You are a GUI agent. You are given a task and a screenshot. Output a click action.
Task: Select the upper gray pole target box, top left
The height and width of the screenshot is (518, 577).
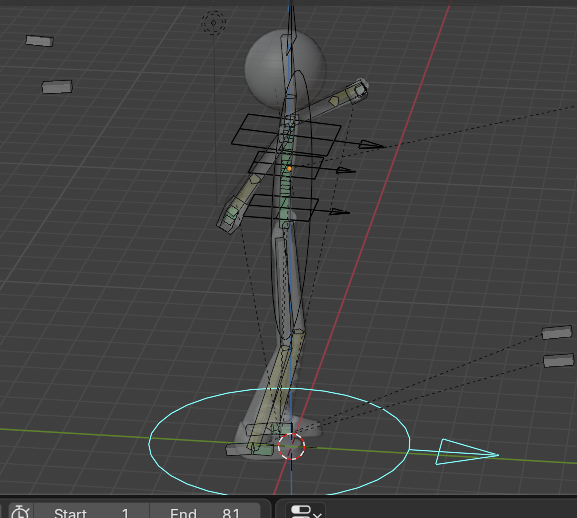[39, 40]
